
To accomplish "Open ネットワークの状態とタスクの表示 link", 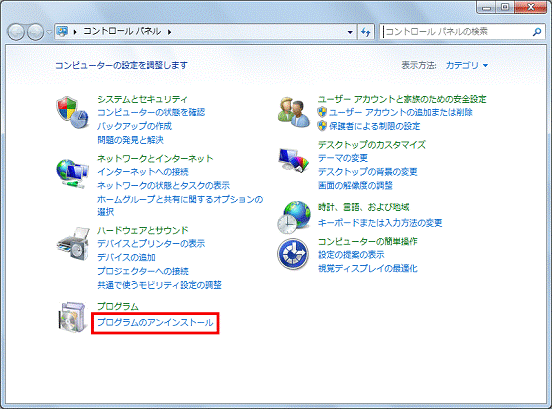I will 163,185.
